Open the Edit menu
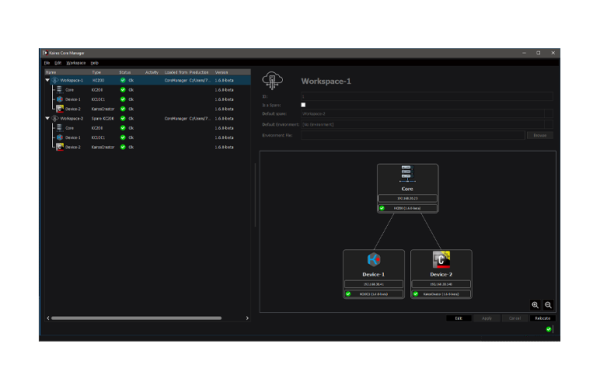600x389 pixels. pyautogui.click(x=58, y=63)
